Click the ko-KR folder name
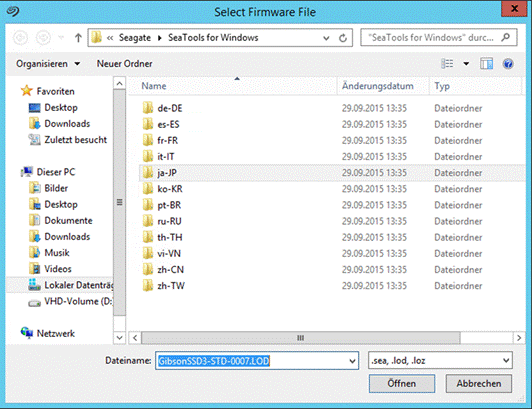532x409 pixels. 170,189
